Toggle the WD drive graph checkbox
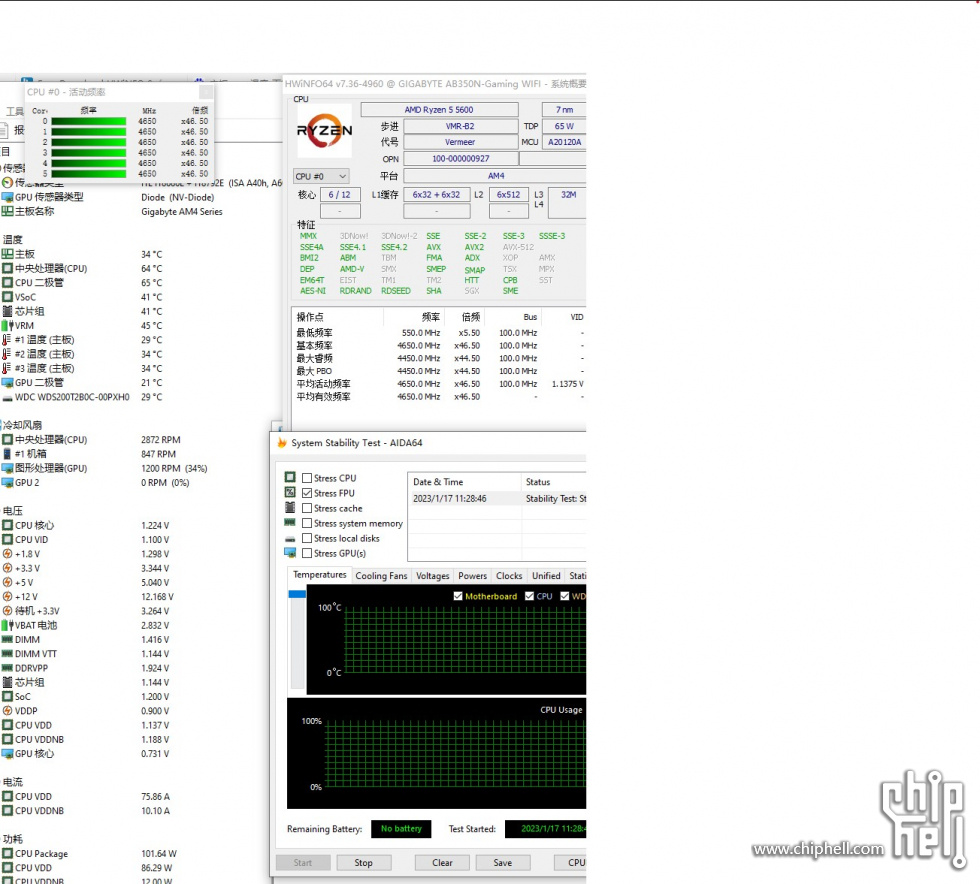980x884 pixels. pyautogui.click(x=565, y=596)
